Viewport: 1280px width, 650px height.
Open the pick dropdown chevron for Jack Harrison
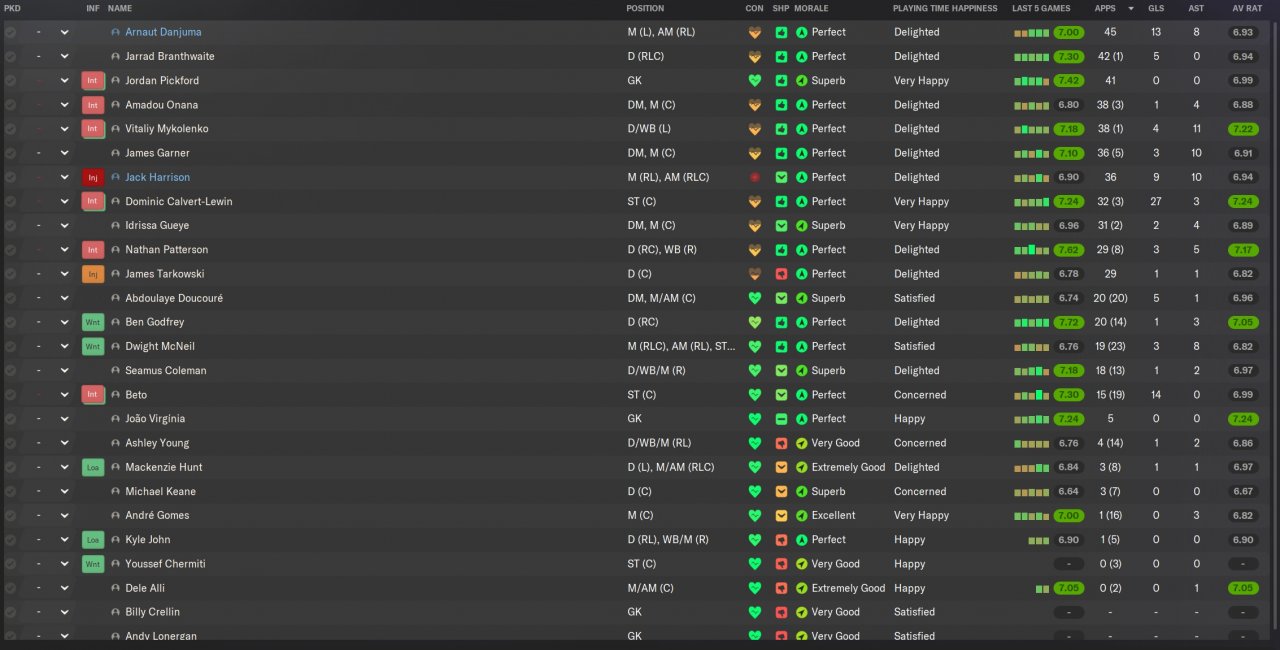pyautogui.click(x=64, y=177)
